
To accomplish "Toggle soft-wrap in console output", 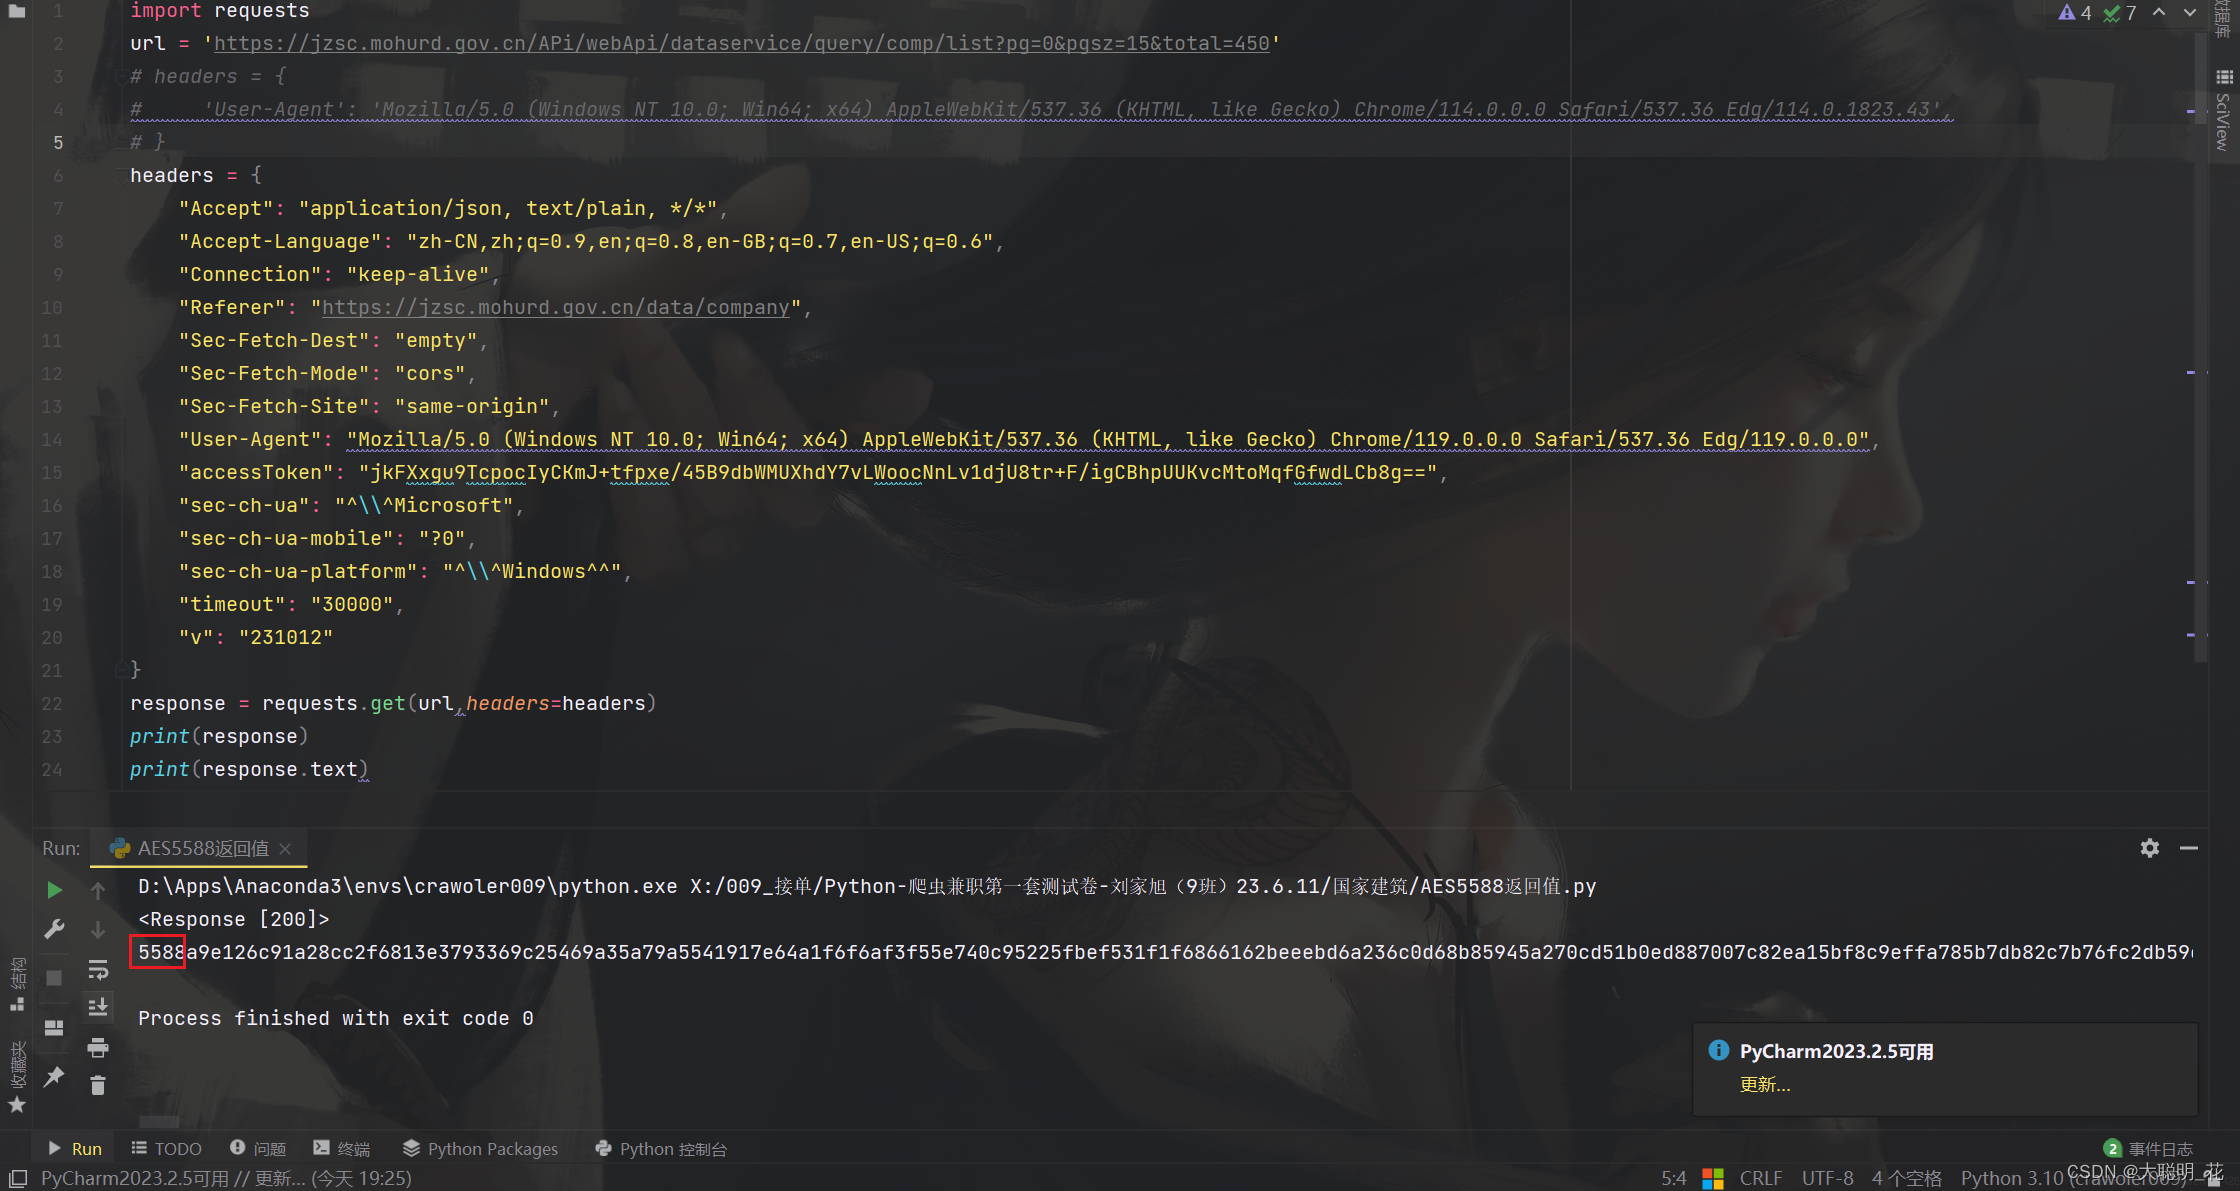I will click(x=98, y=969).
